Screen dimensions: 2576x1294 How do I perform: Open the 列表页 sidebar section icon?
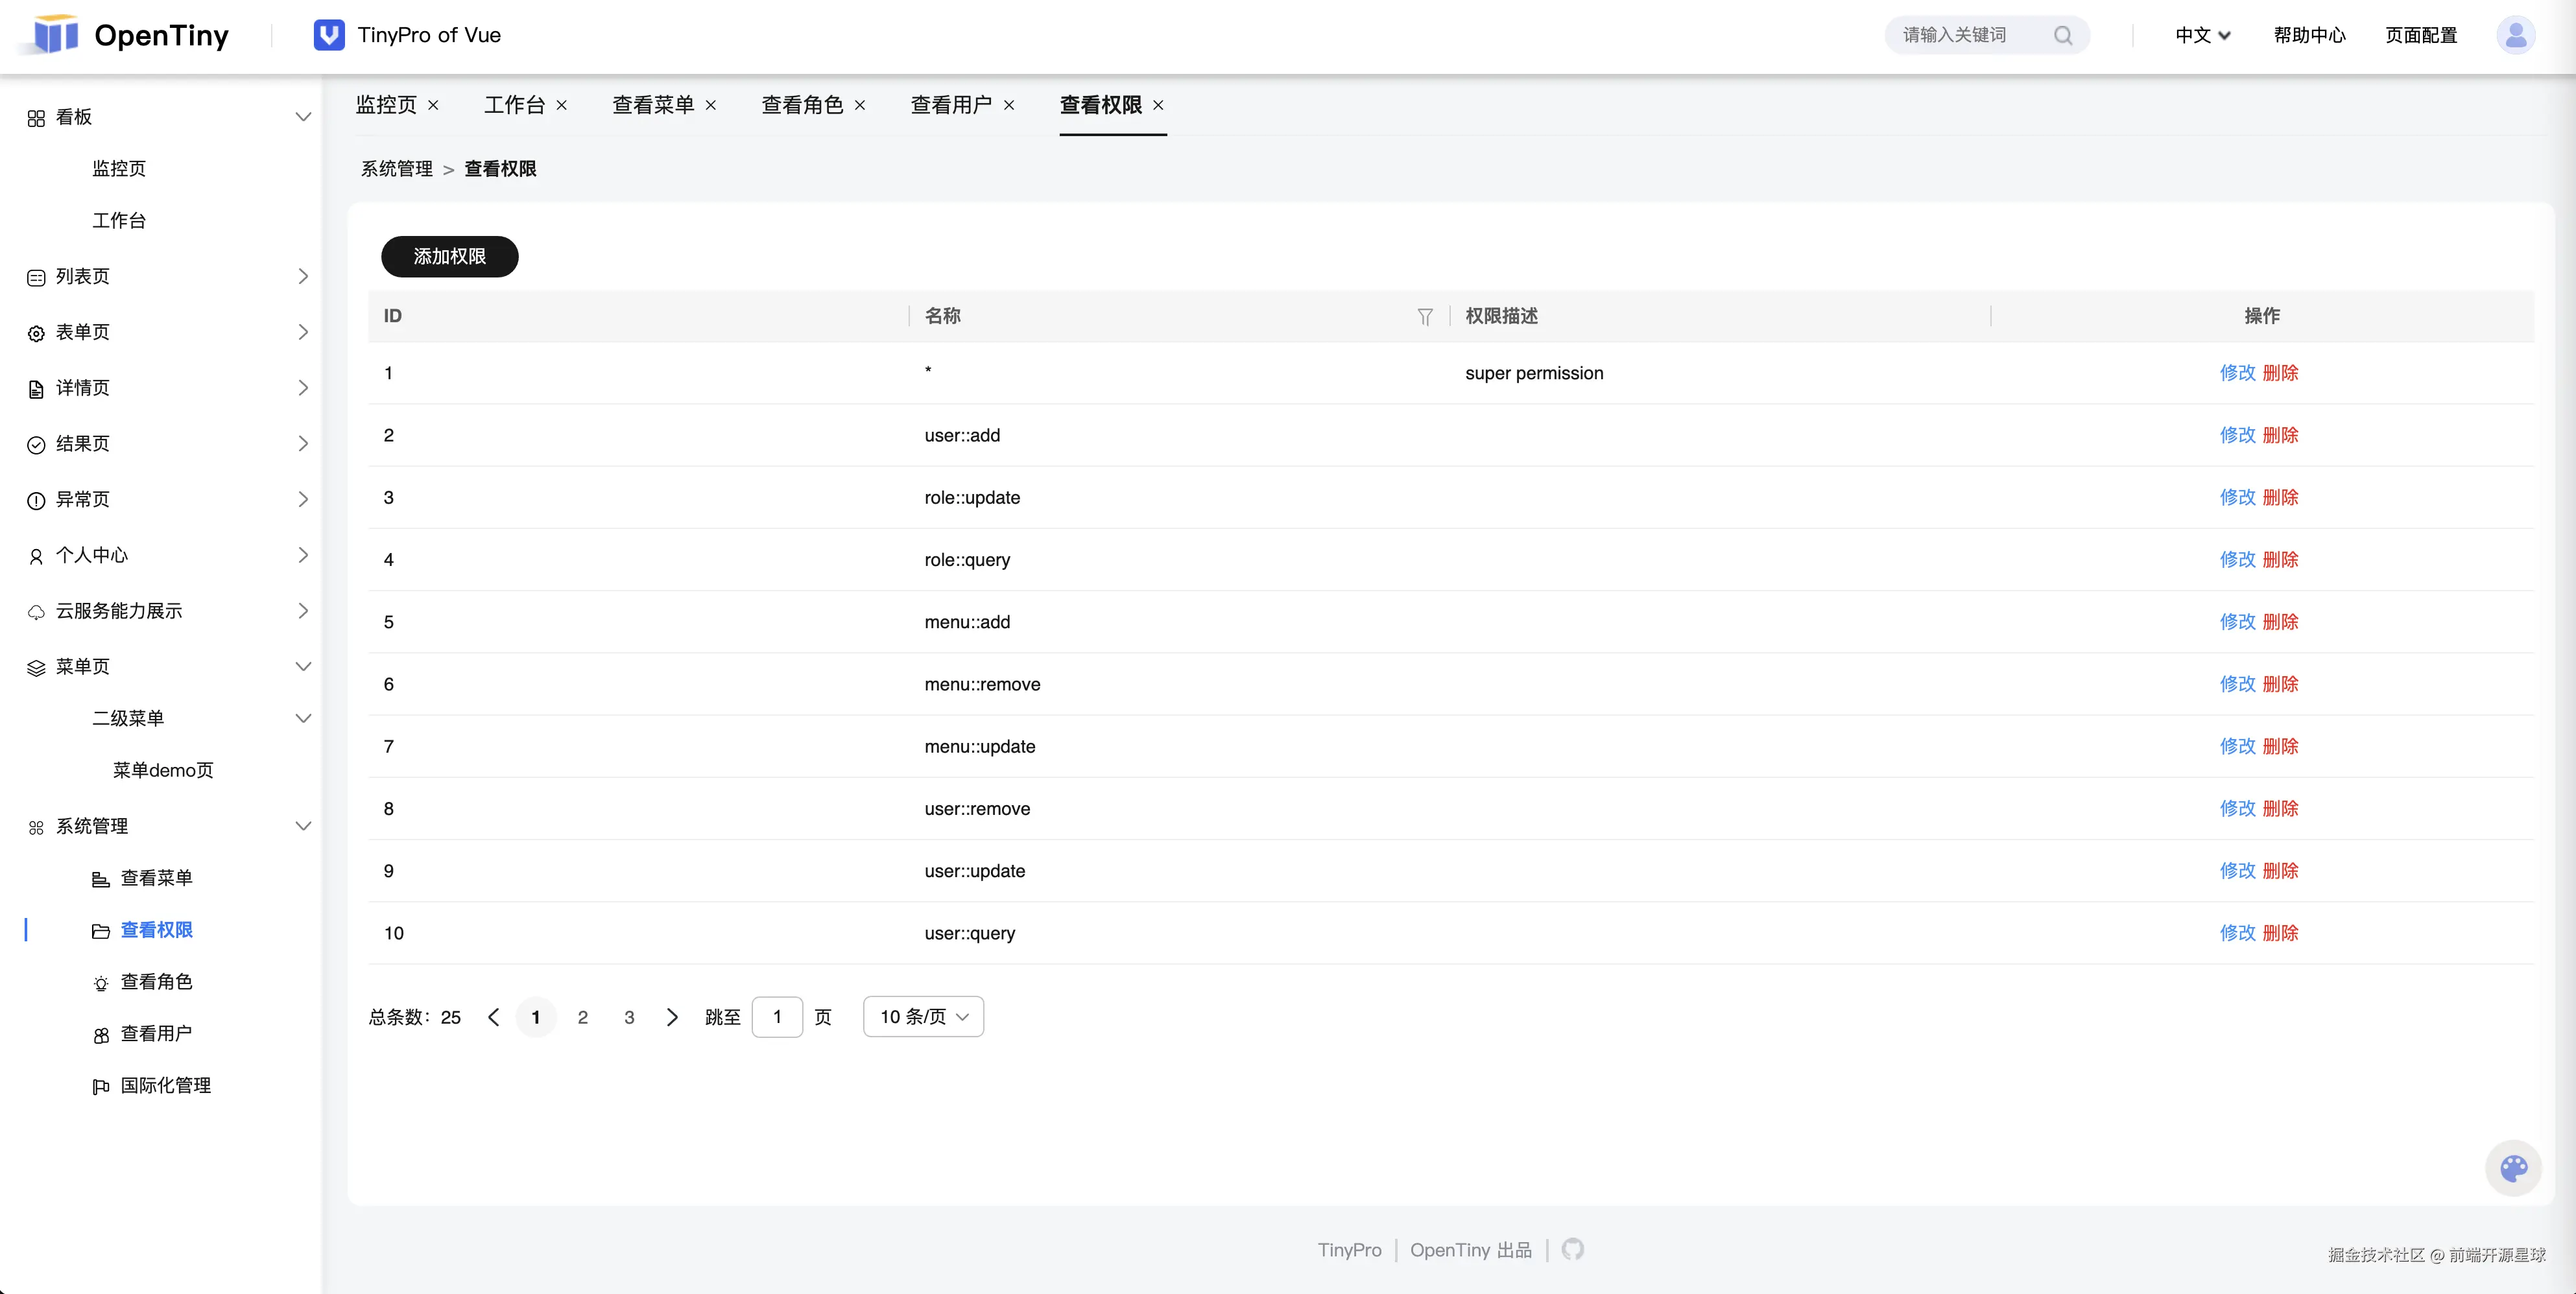tap(36, 276)
